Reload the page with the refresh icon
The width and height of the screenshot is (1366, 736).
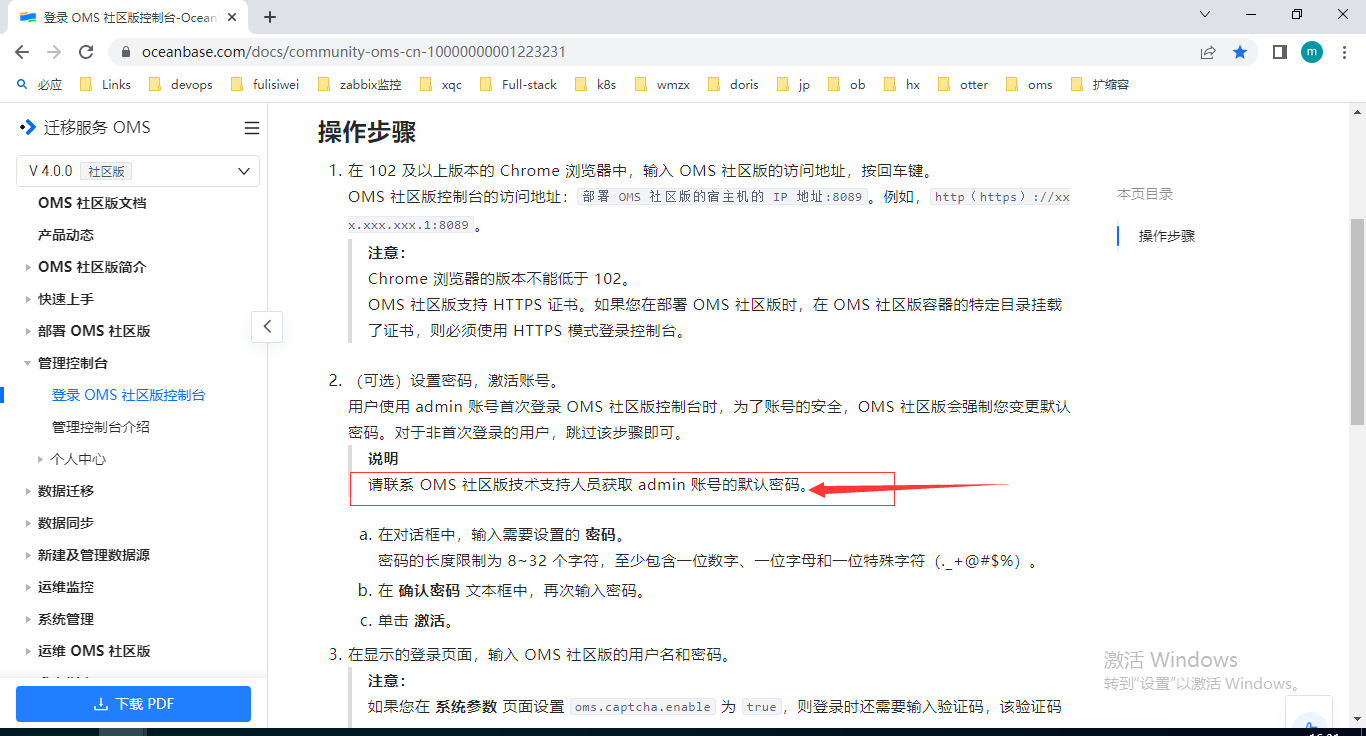click(86, 52)
